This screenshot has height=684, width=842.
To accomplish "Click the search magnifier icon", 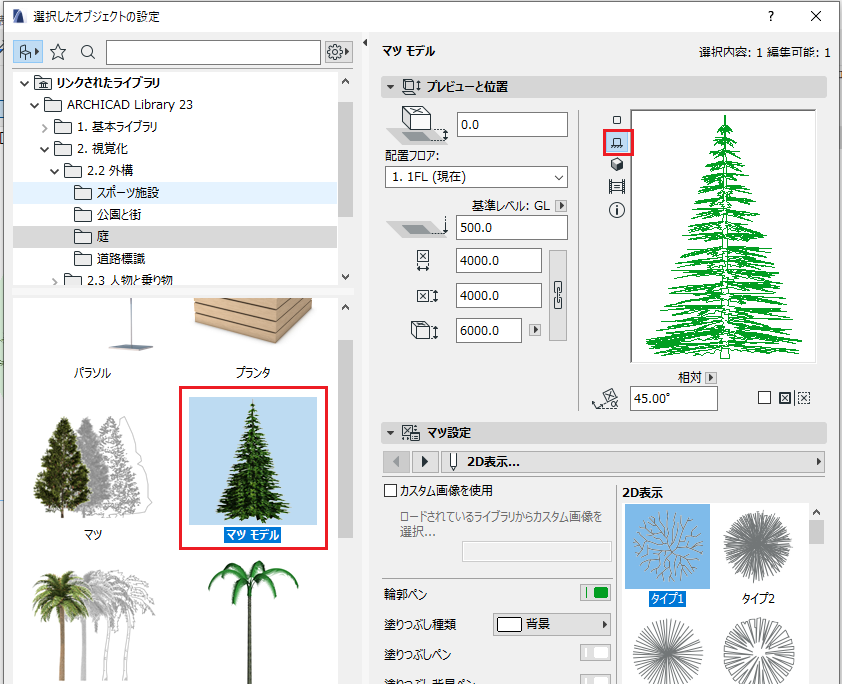I will point(88,52).
